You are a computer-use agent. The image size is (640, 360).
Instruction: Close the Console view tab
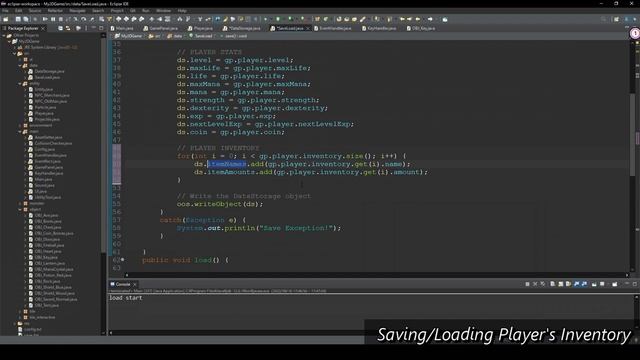pos(135,284)
